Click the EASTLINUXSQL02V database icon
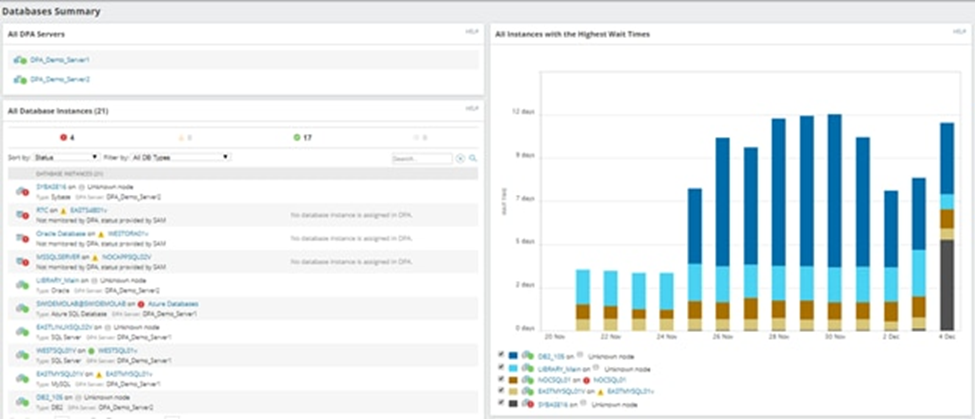Viewport: 975px width, 419px height. [x=22, y=331]
